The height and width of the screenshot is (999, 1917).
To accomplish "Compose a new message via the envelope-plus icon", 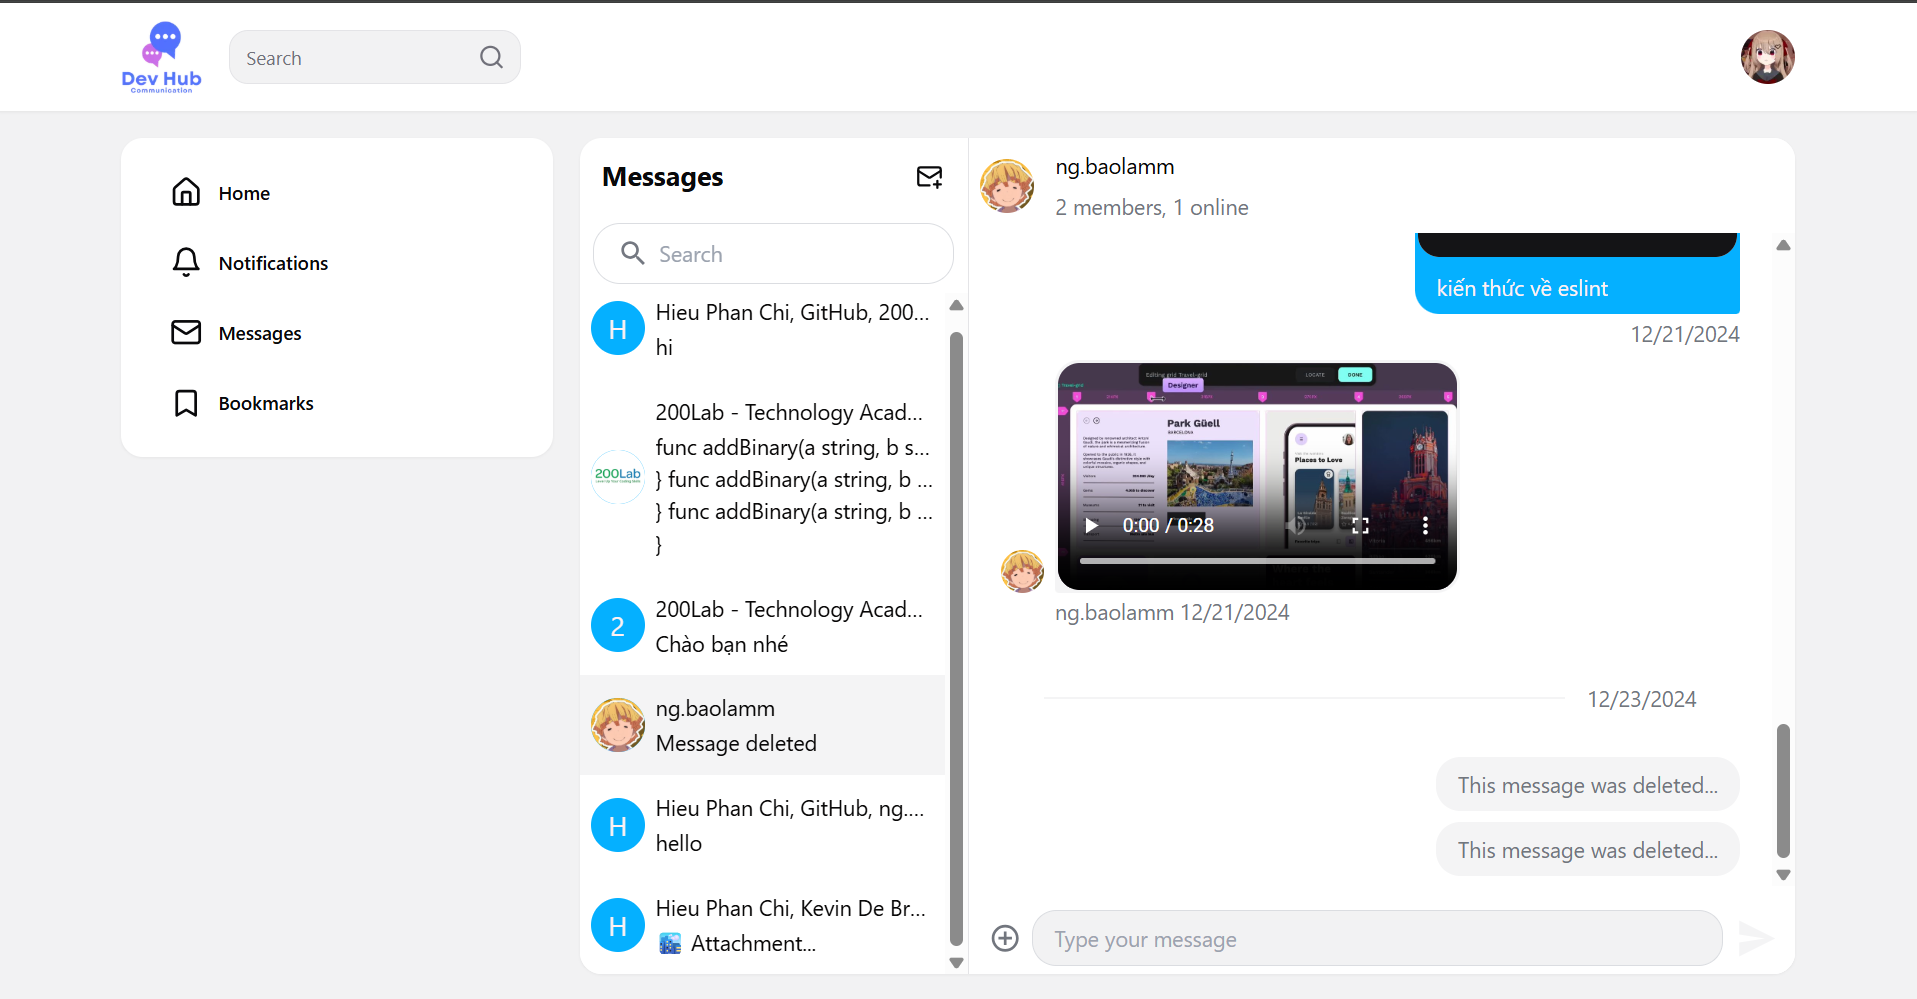I will pos(929,177).
